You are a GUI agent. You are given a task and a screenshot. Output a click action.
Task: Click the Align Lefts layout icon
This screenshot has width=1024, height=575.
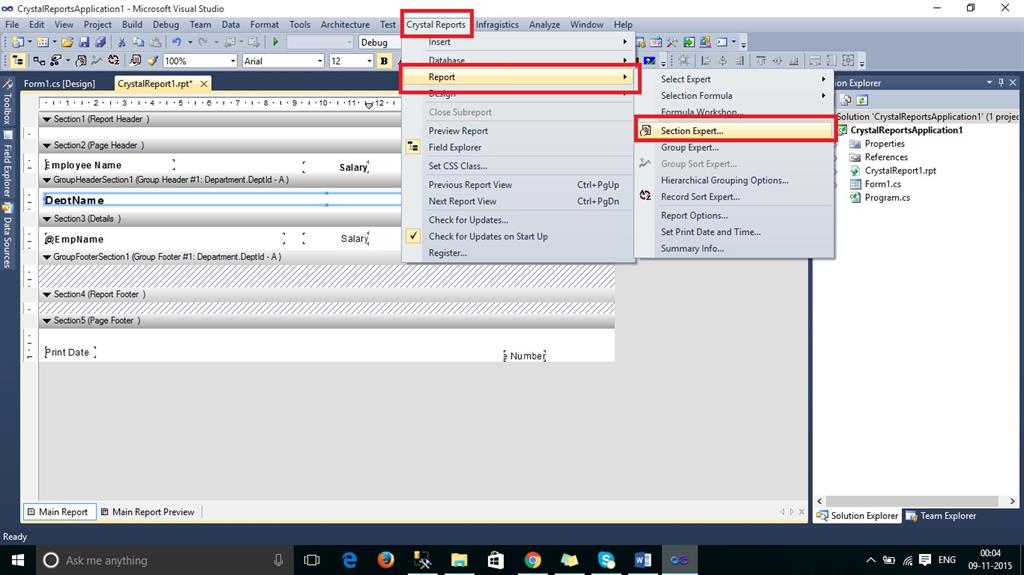click(x=706, y=61)
